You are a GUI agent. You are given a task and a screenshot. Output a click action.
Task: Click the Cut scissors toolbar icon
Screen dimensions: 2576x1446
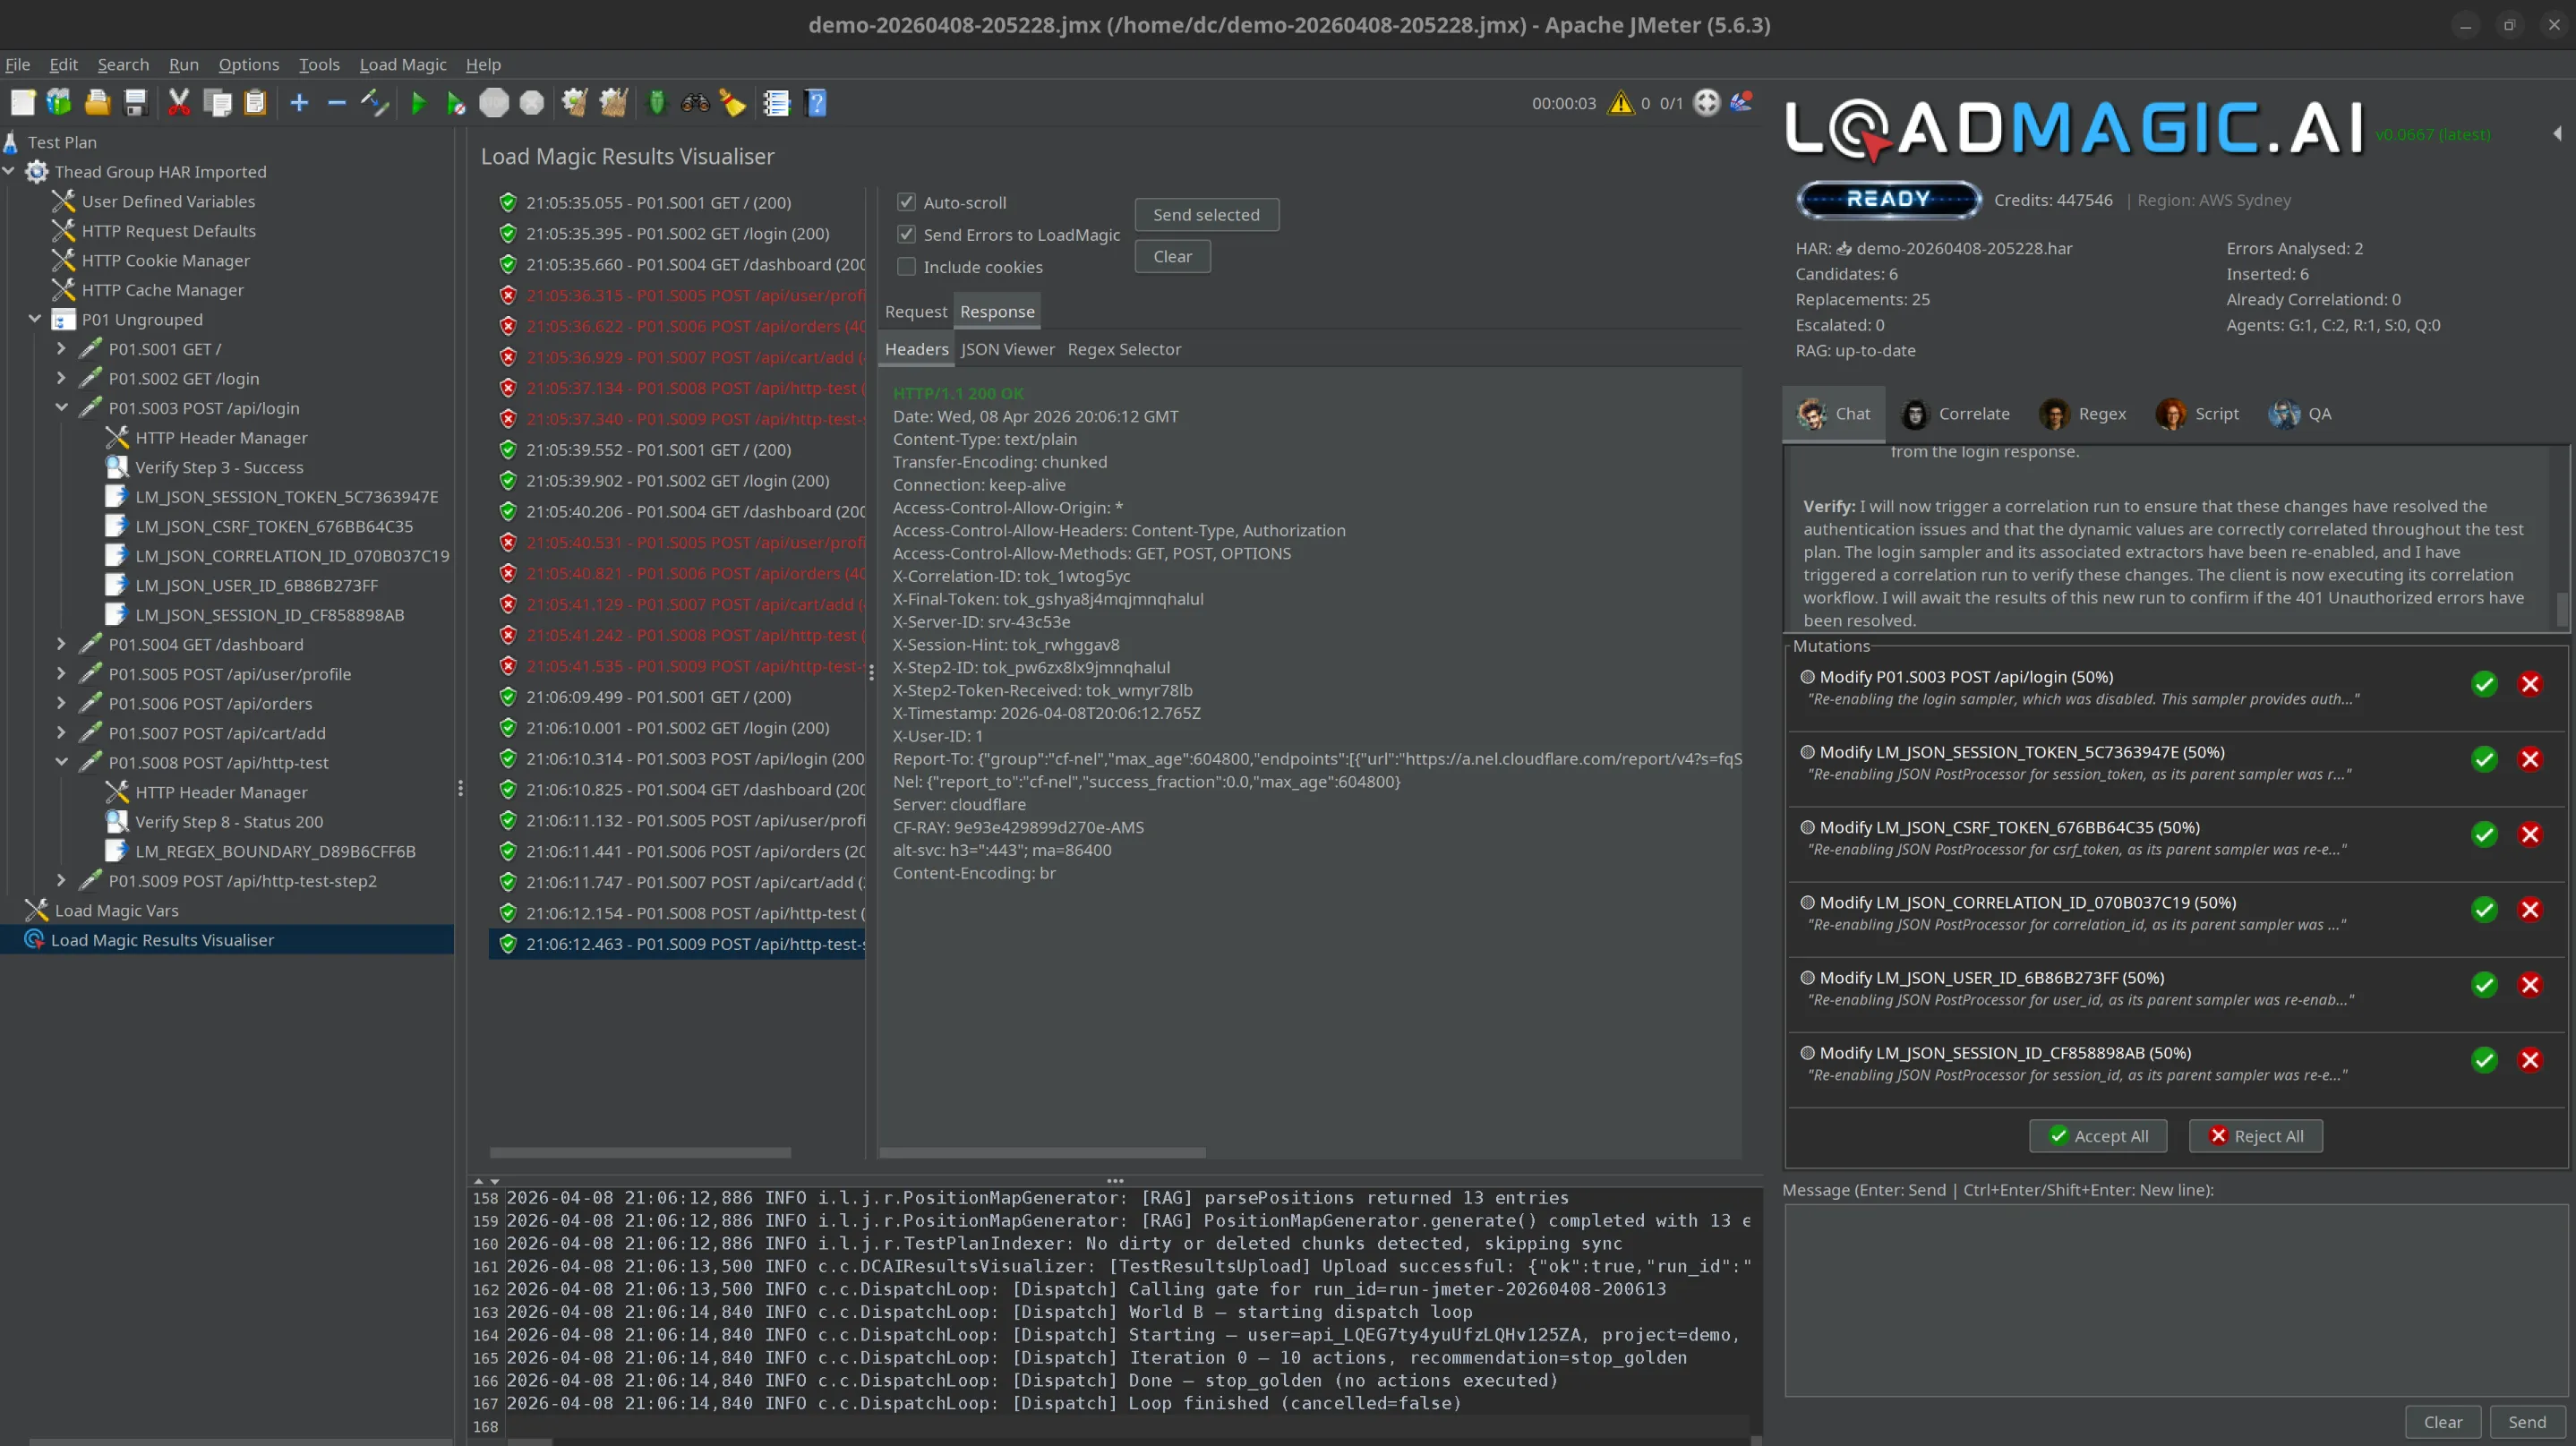pyautogui.click(x=179, y=103)
